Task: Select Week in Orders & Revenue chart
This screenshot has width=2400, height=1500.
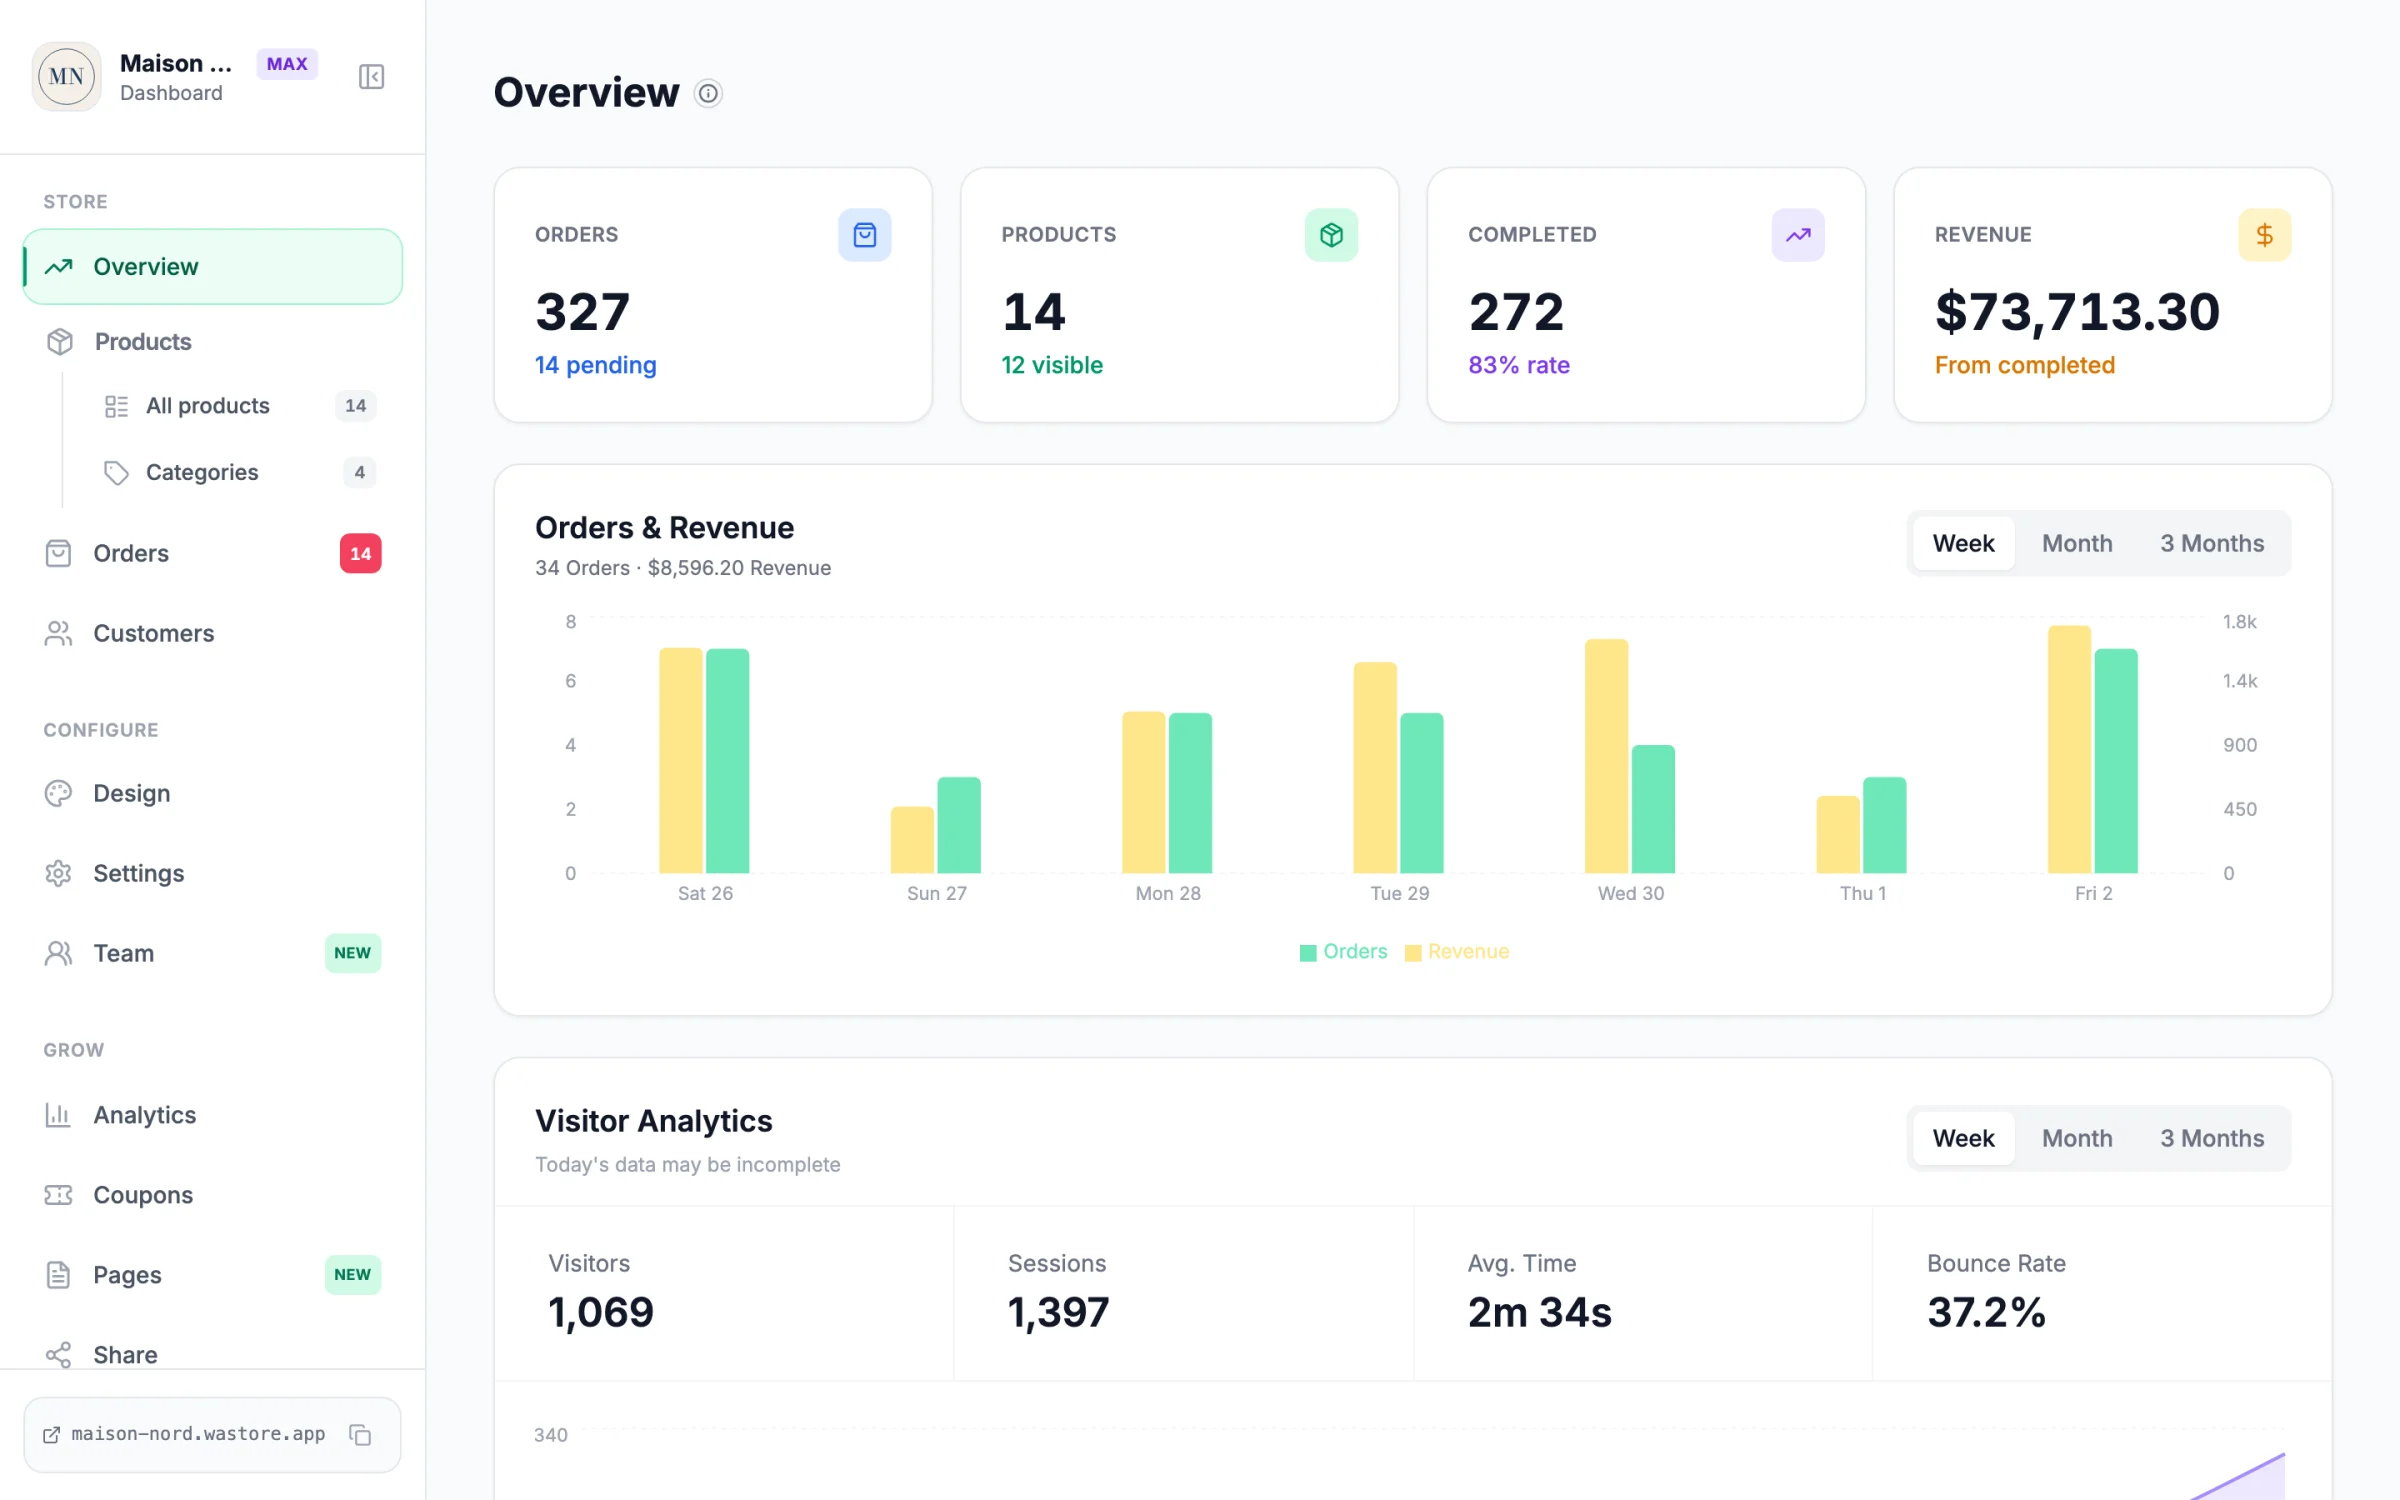Action: pyautogui.click(x=1963, y=543)
